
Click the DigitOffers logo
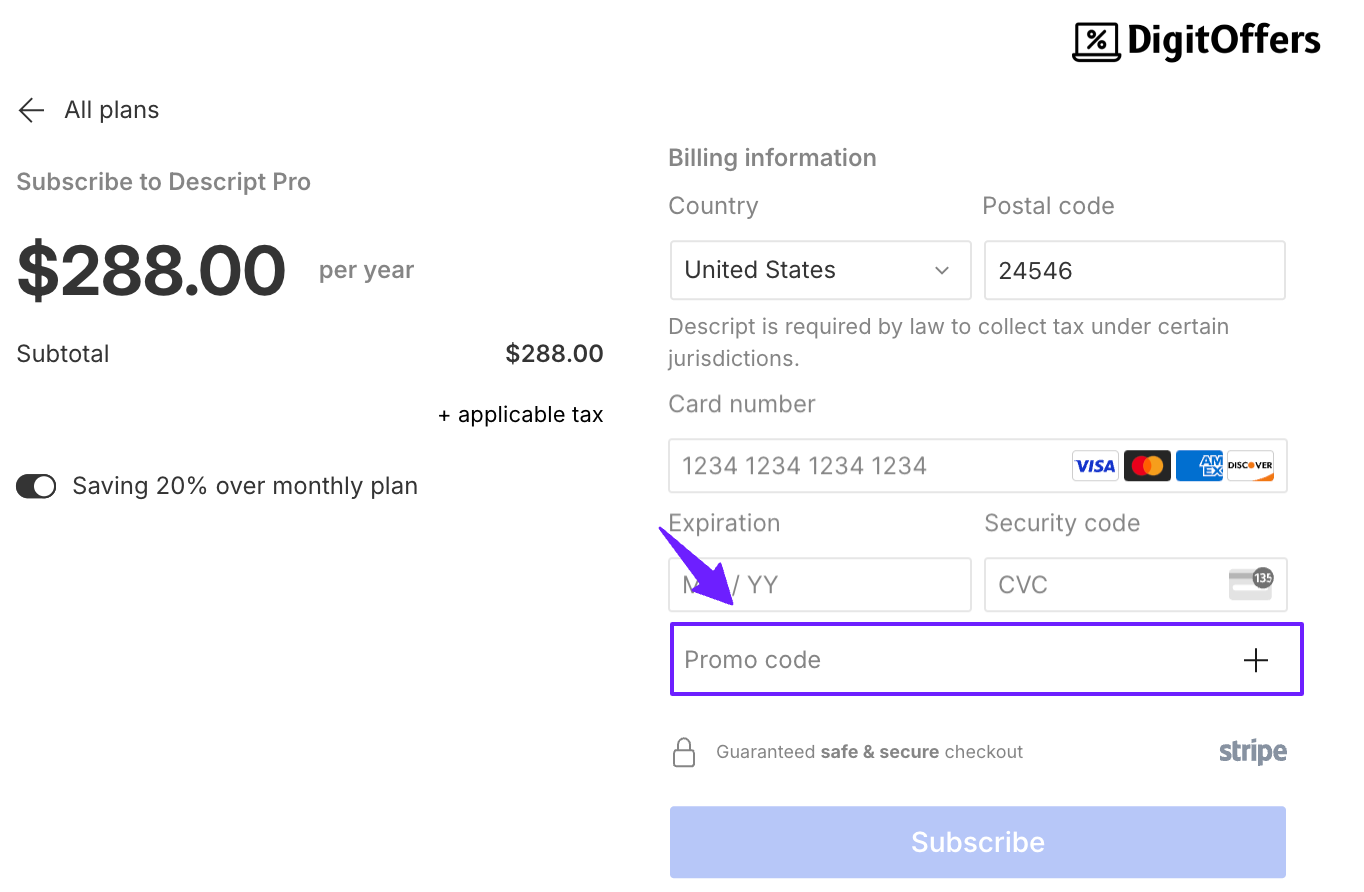(1196, 41)
